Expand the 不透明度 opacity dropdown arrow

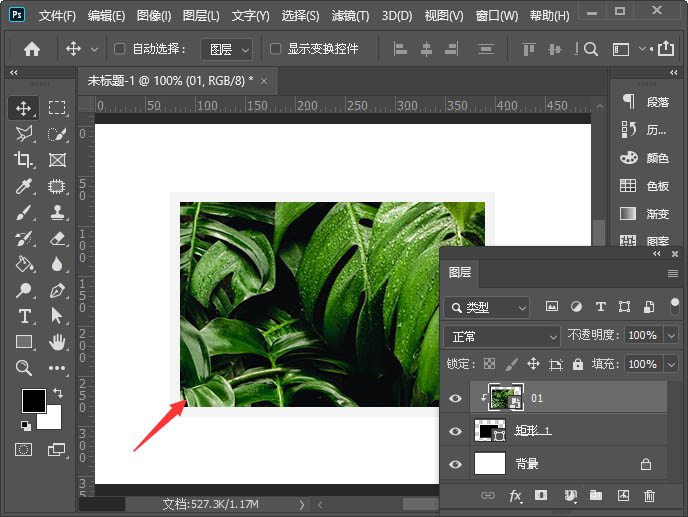pyautogui.click(x=671, y=336)
